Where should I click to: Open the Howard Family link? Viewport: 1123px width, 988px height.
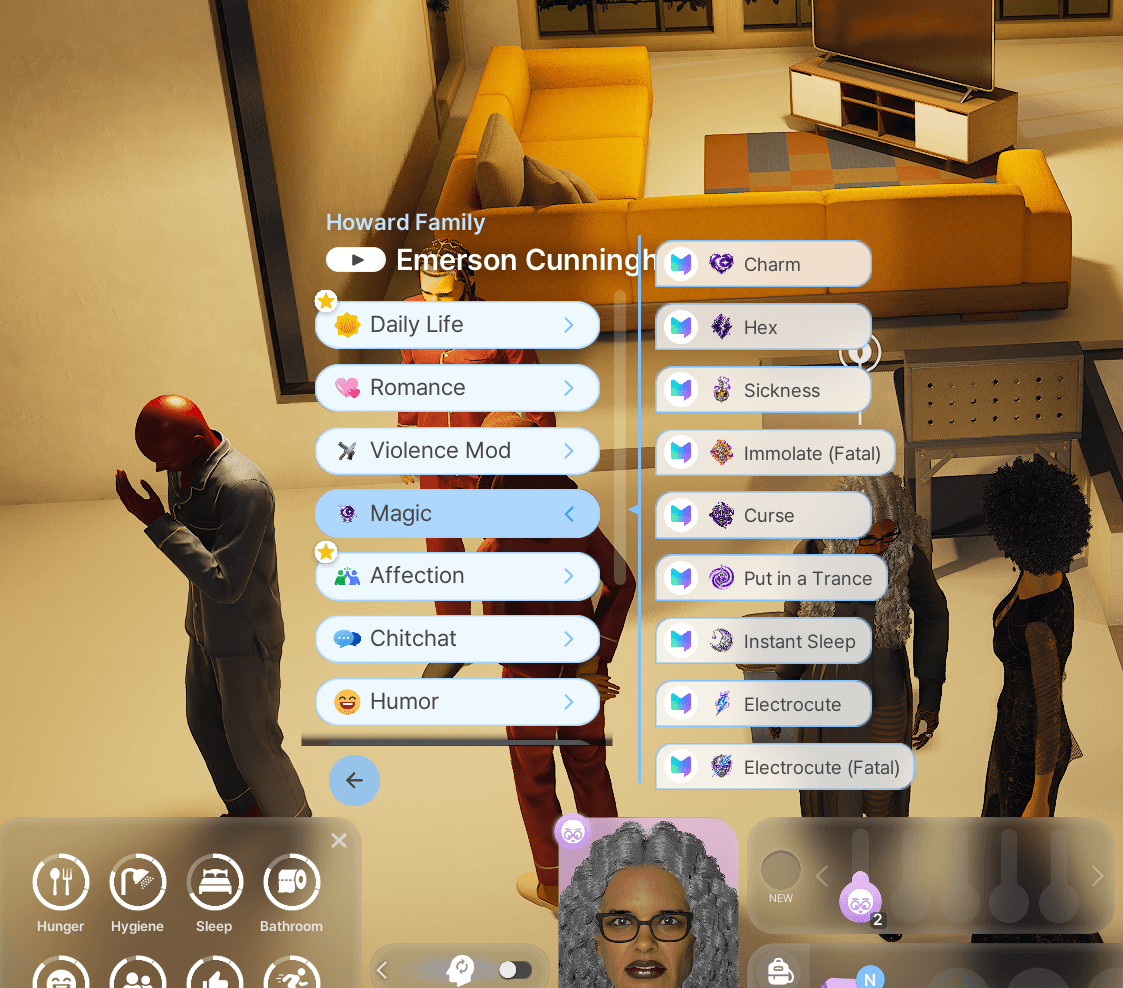(x=405, y=223)
